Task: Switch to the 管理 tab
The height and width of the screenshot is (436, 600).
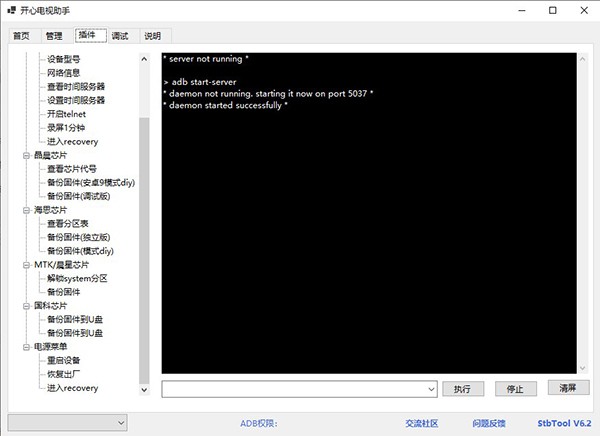Action: coord(54,36)
